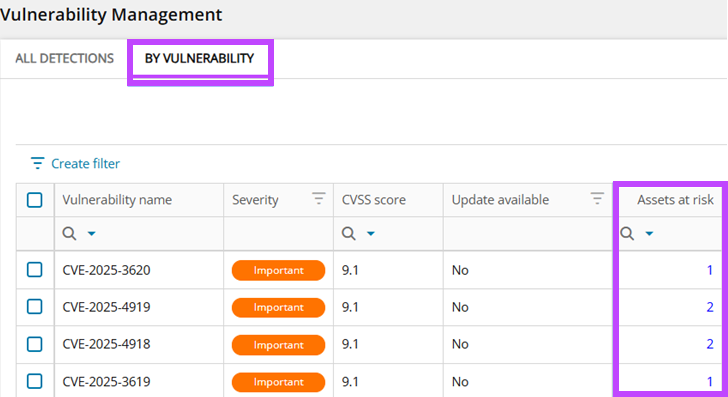
Task: Click the Create filter funnel icon
Action: click(x=37, y=163)
